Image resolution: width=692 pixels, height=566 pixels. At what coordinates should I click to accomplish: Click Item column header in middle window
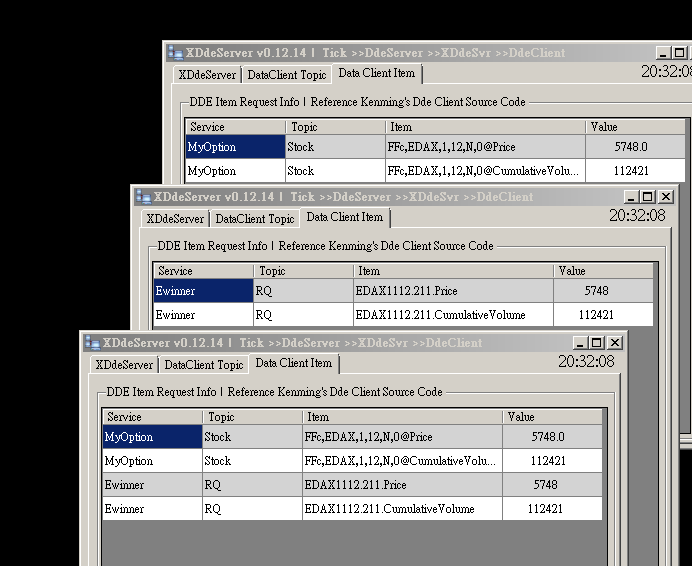point(454,271)
